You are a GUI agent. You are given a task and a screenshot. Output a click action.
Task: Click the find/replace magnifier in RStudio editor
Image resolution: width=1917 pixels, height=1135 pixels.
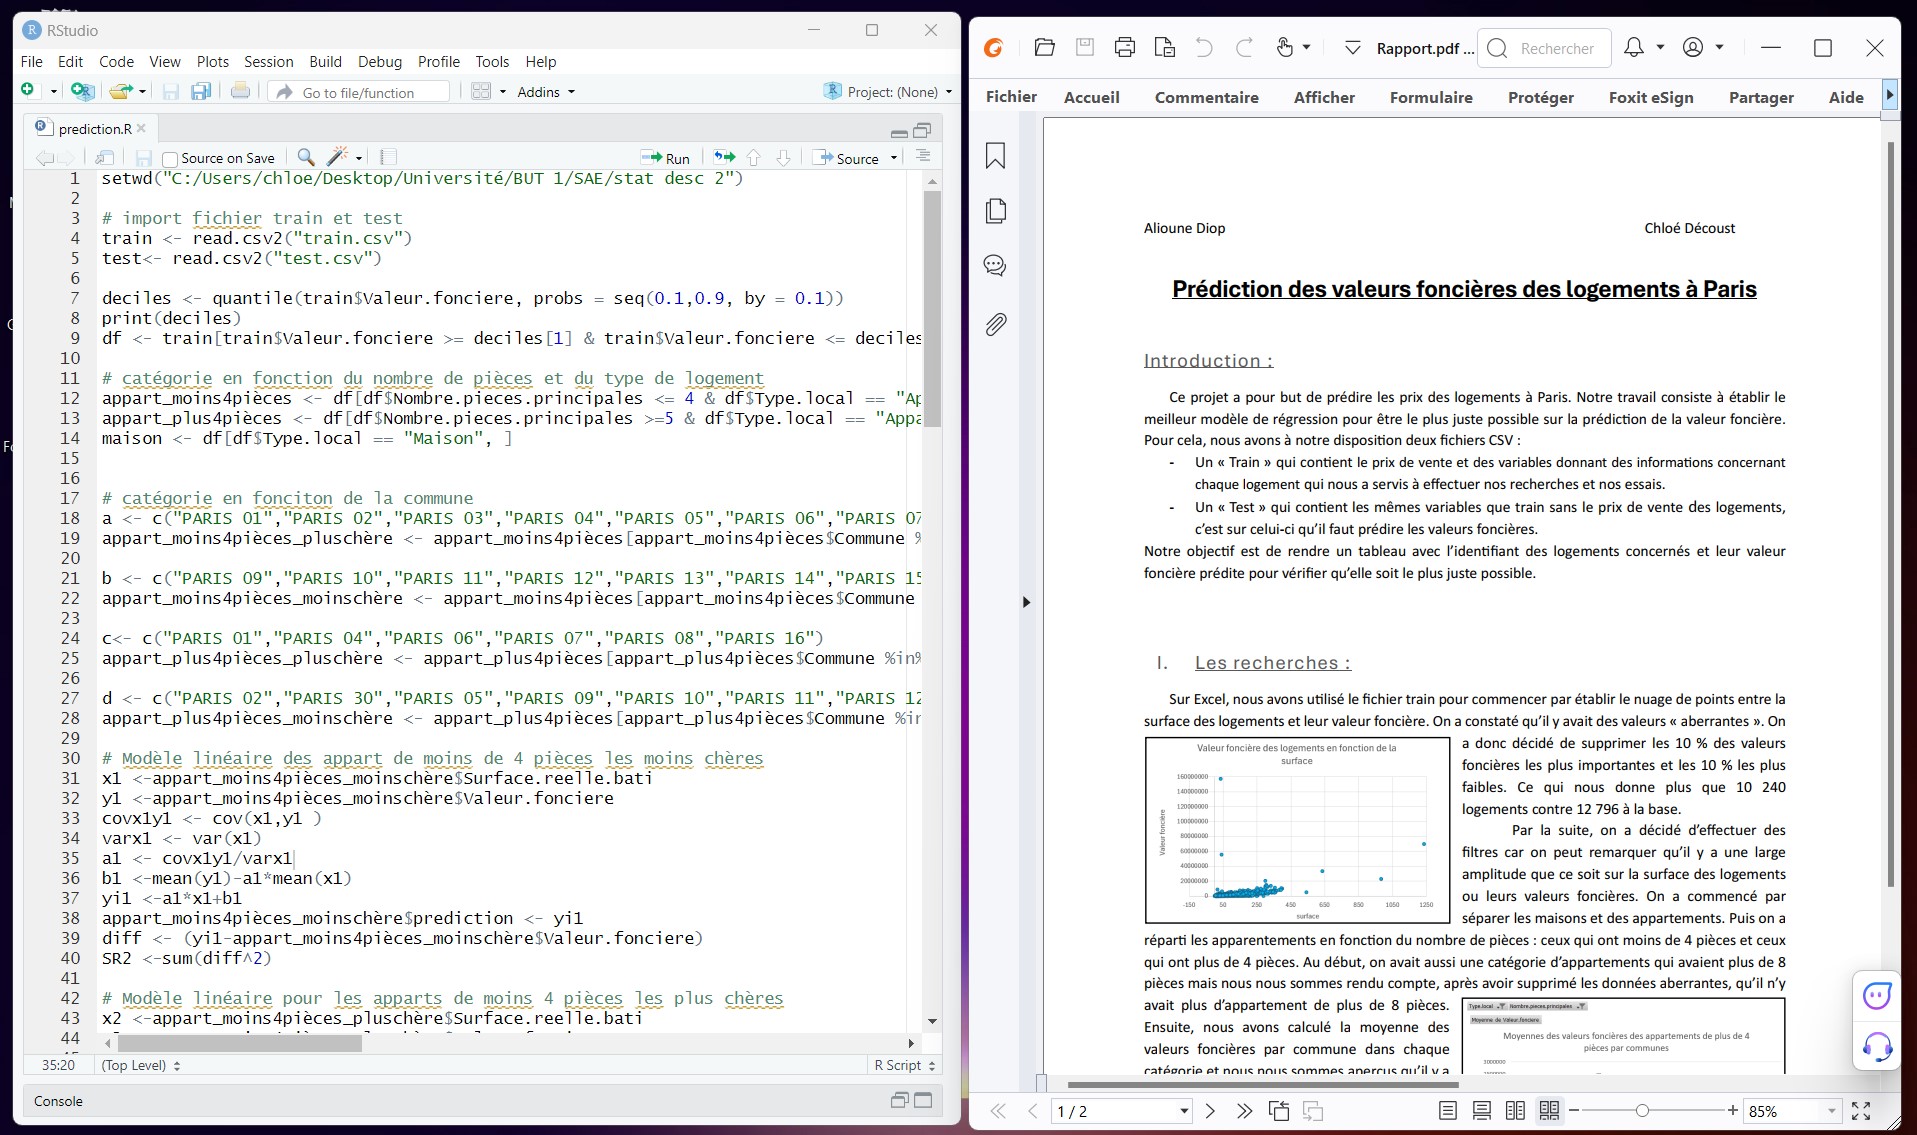click(305, 157)
